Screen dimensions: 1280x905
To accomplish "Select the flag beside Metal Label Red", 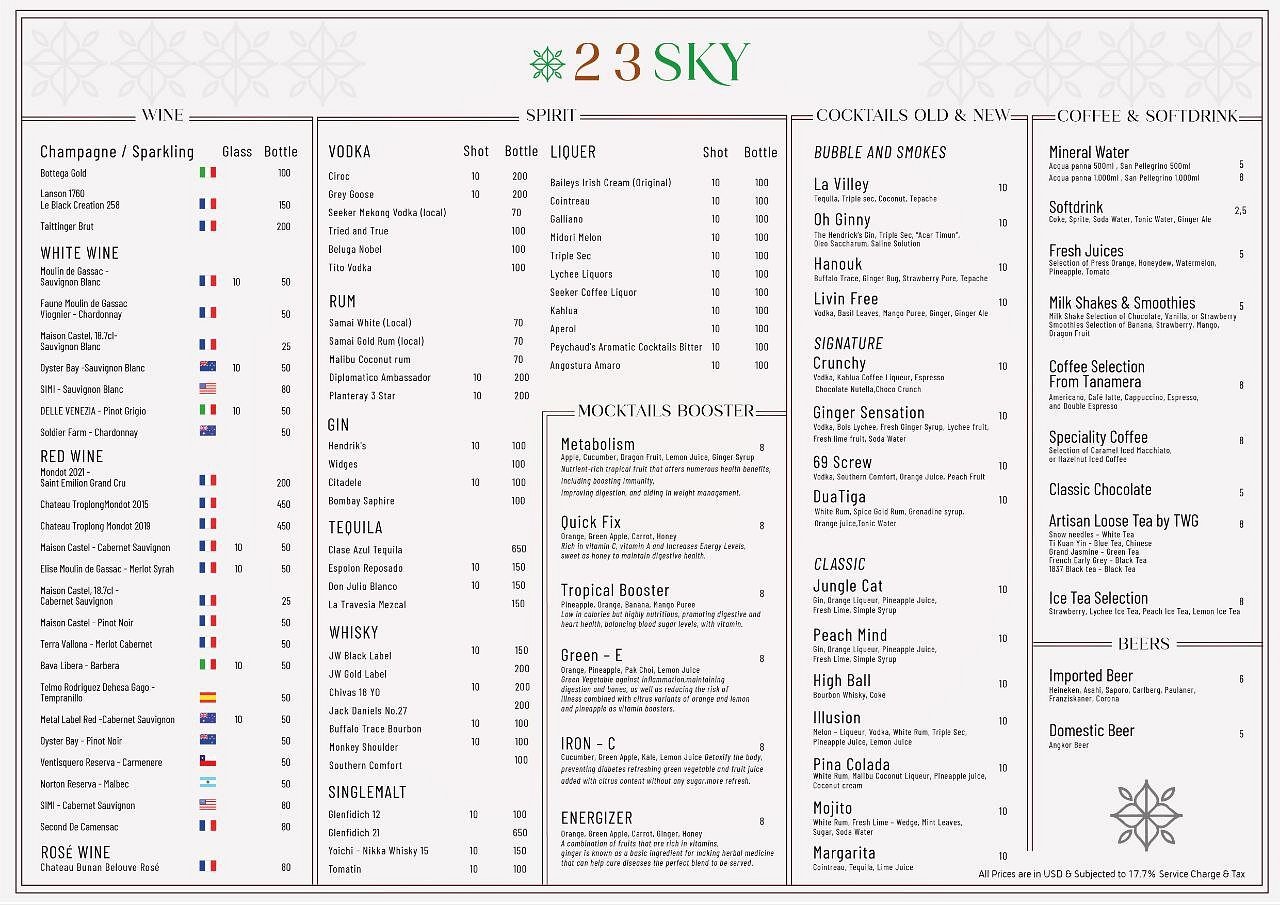I will tap(207, 718).
